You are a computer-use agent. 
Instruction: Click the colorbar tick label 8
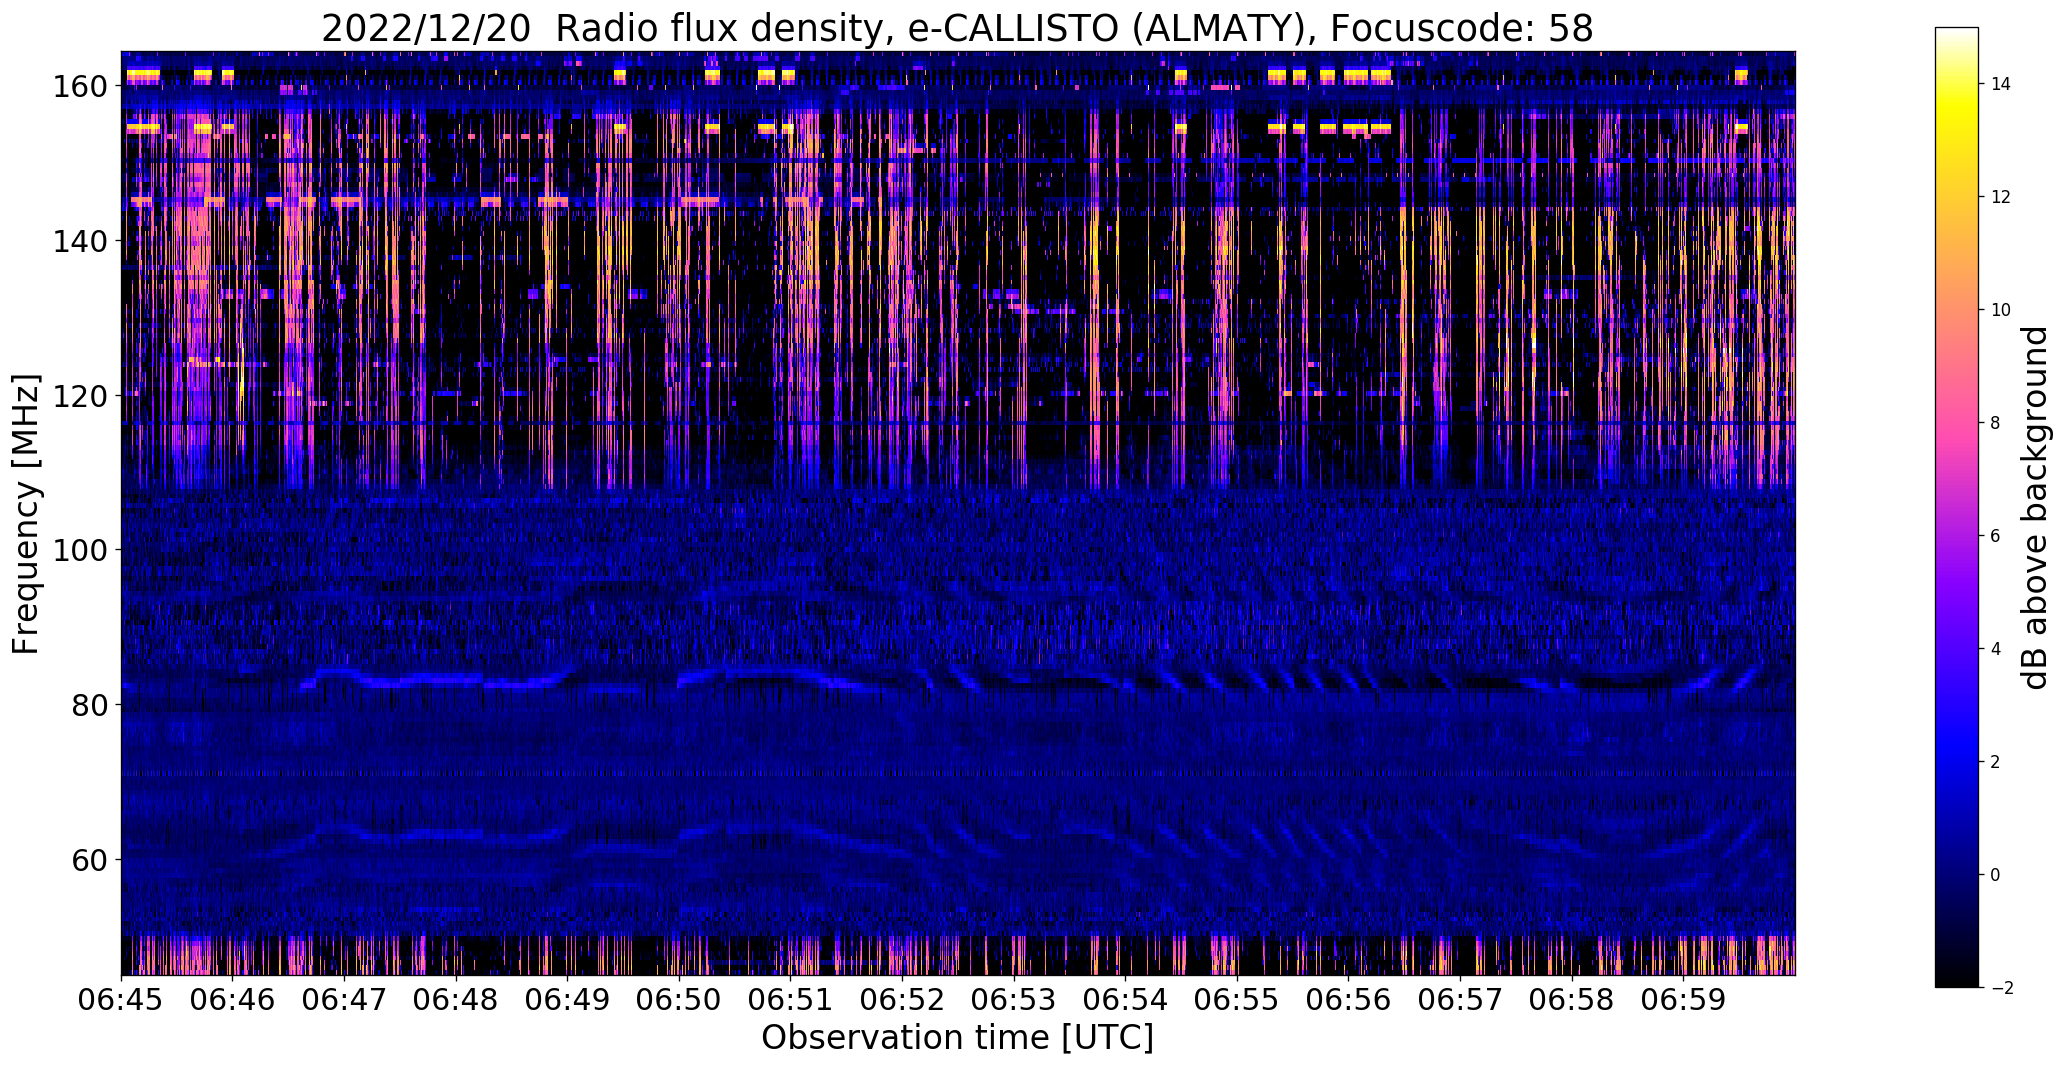pos(1996,423)
